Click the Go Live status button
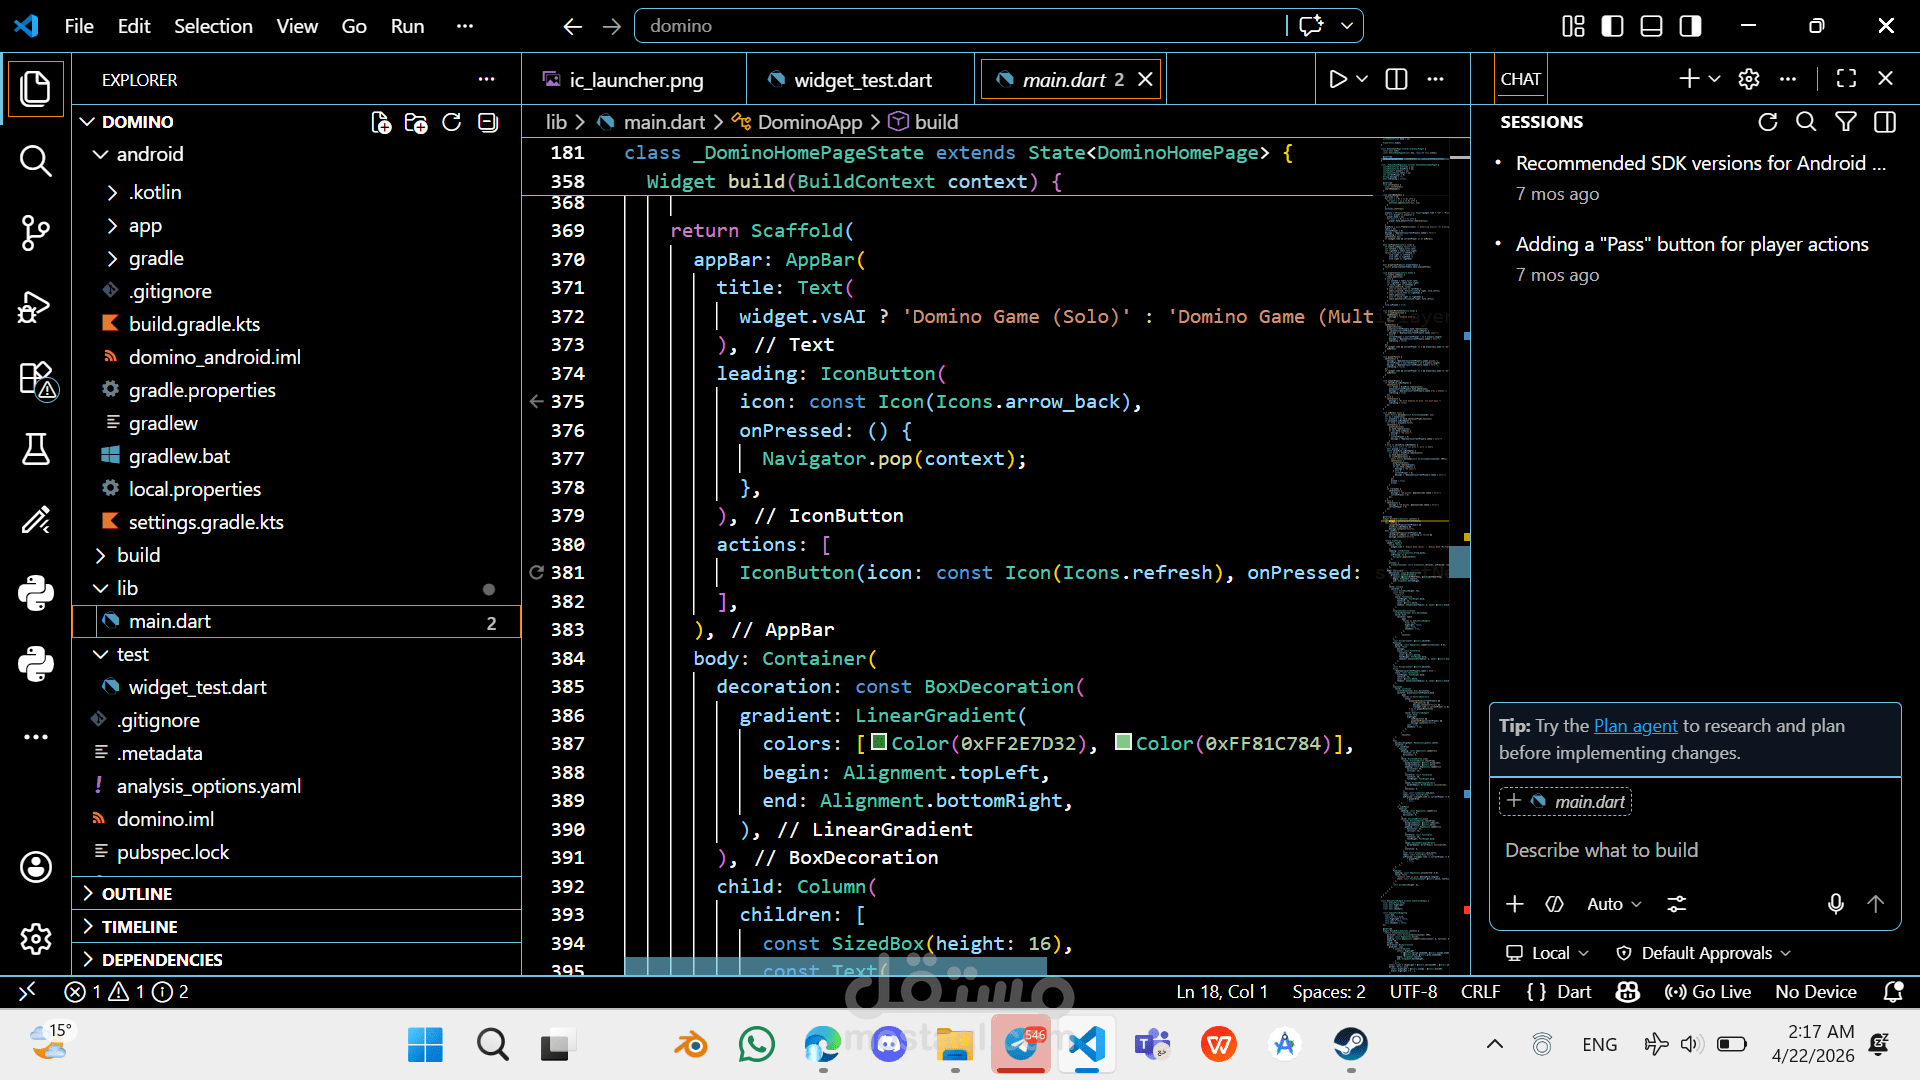This screenshot has height=1080, width=1920. point(1708,991)
